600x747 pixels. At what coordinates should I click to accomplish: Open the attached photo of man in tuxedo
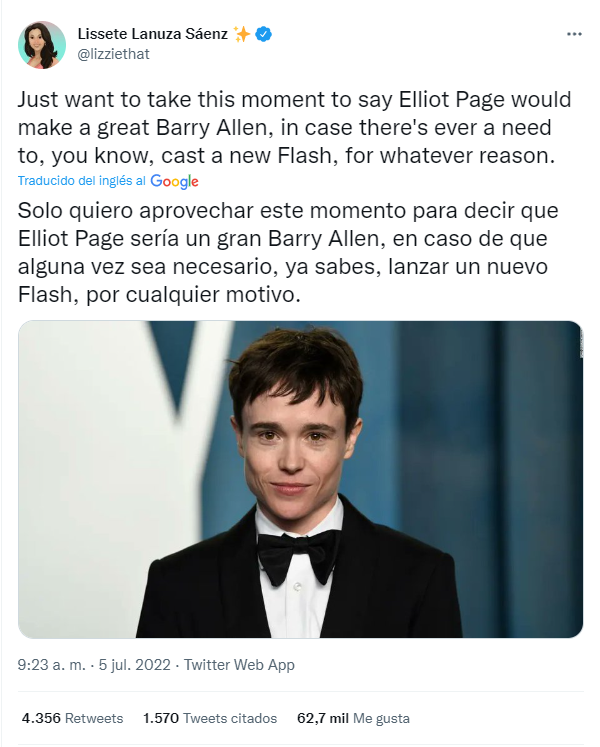[x=300, y=479]
